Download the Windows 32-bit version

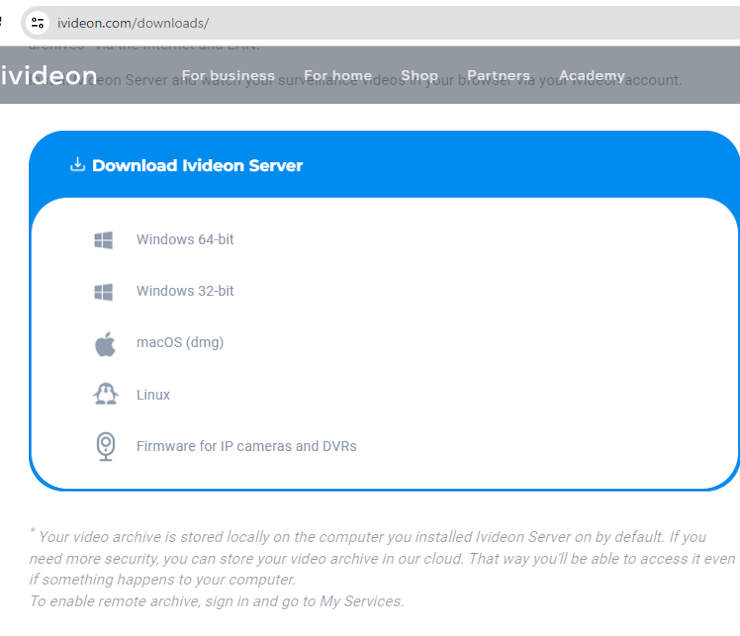[x=185, y=291]
